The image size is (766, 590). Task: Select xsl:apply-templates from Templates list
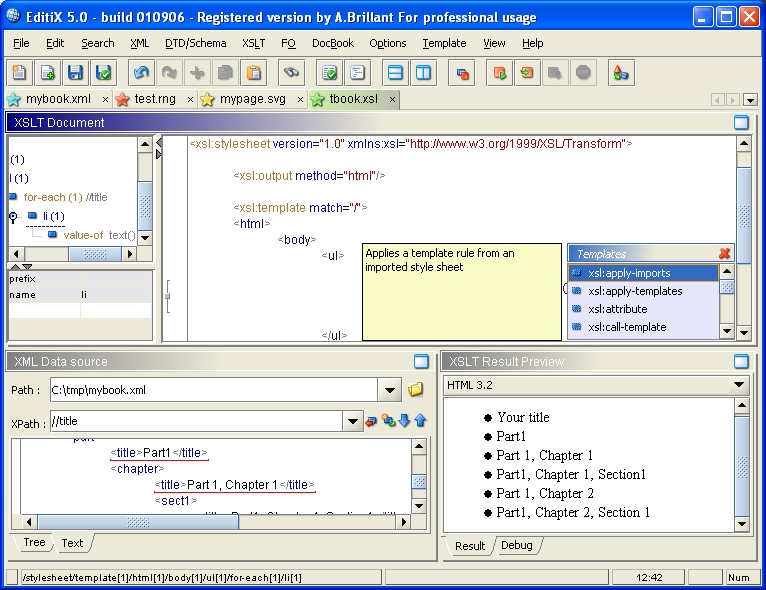coord(643,291)
